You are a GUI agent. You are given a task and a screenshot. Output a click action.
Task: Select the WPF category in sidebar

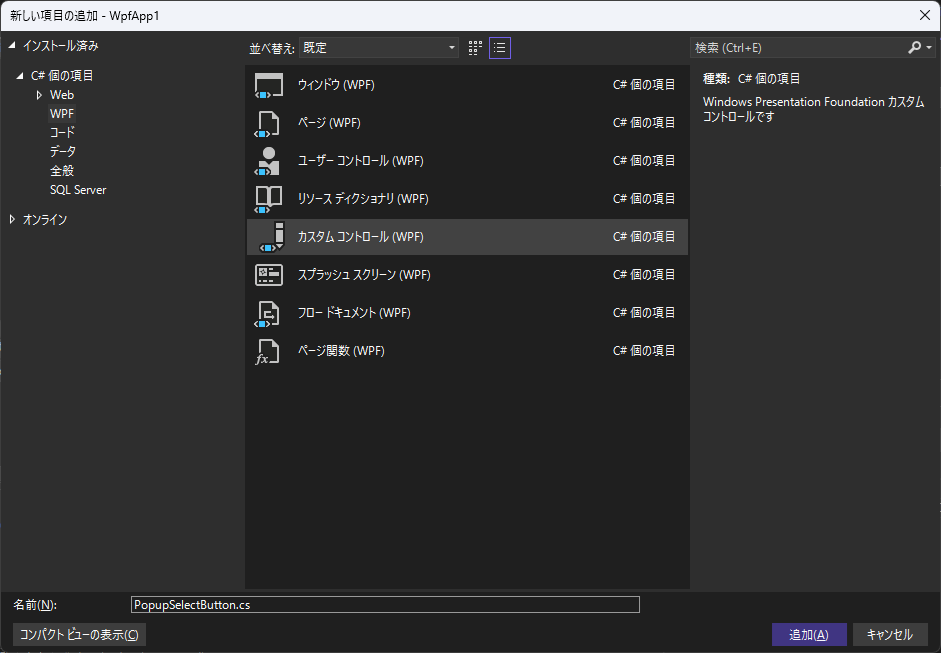pos(62,113)
